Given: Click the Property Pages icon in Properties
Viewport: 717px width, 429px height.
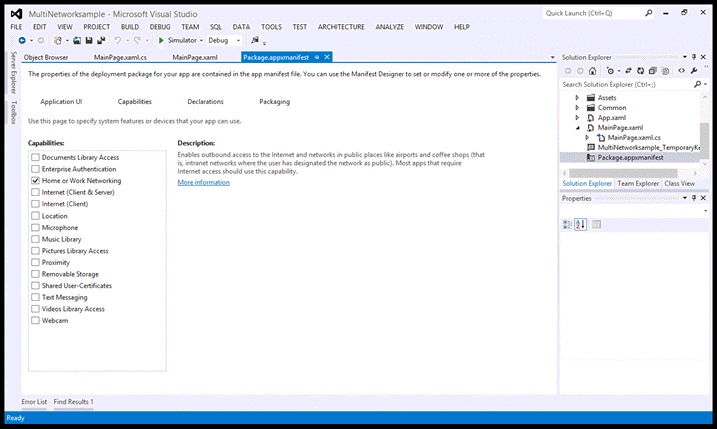Looking at the screenshot, I should 596,225.
